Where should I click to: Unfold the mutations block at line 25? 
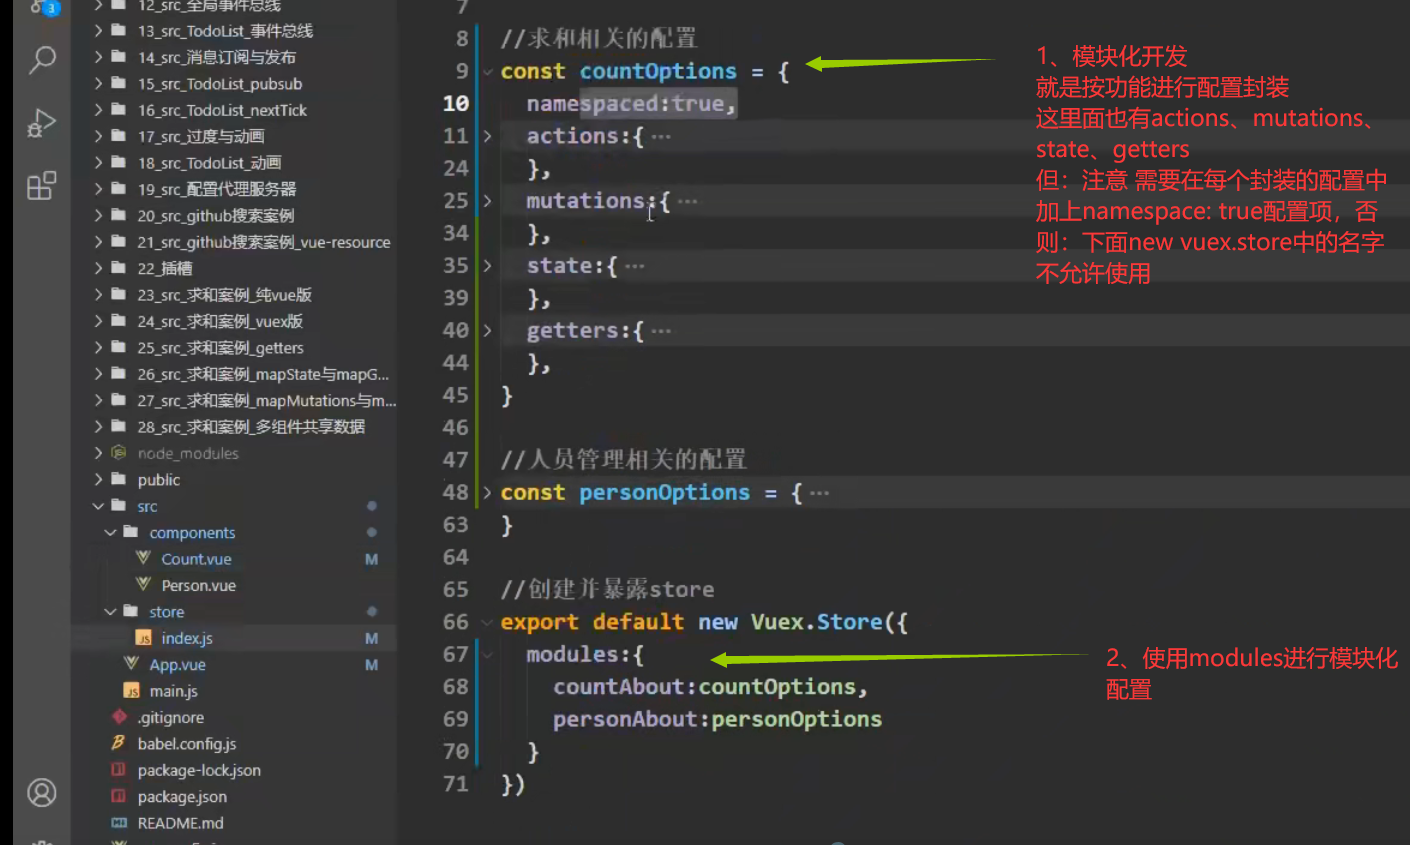pyautogui.click(x=488, y=201)
